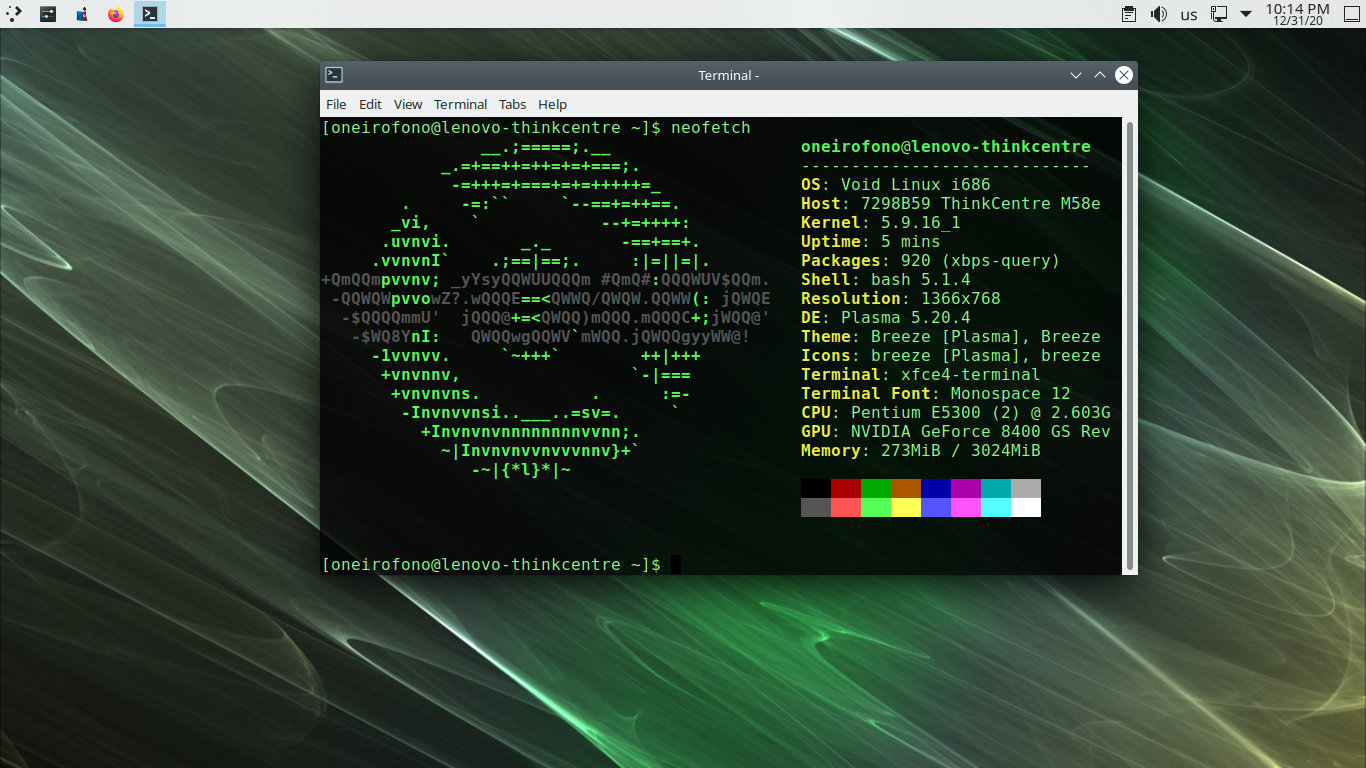Click the 'Shell: bash 5.1.4' line
The width and height of the screenshot is (1366, 768).
coord(886,279)
